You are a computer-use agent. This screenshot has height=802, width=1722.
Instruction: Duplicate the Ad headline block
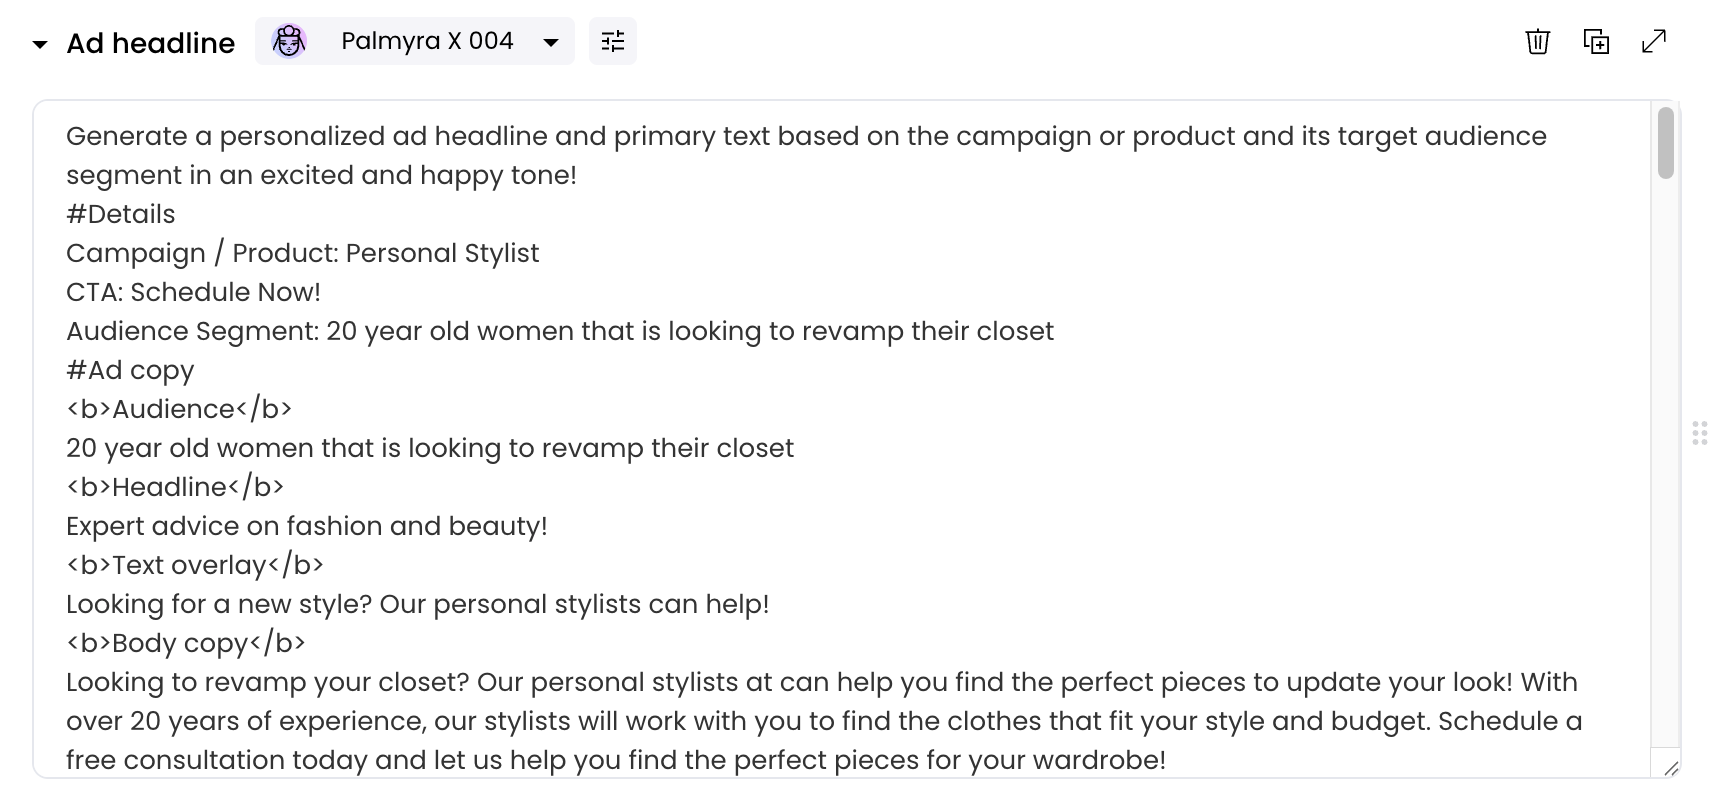(x=1596, y=41)
